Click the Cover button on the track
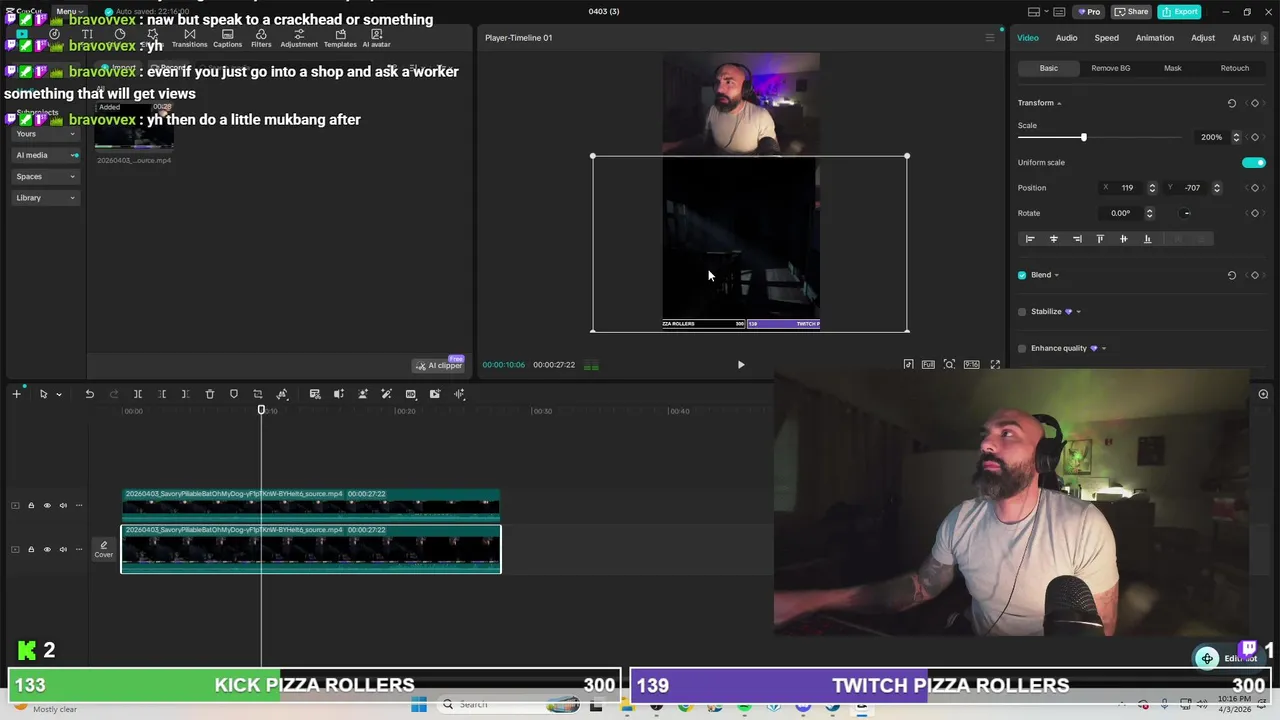This screenshot has width=1280, height=720. coord(104,549)
